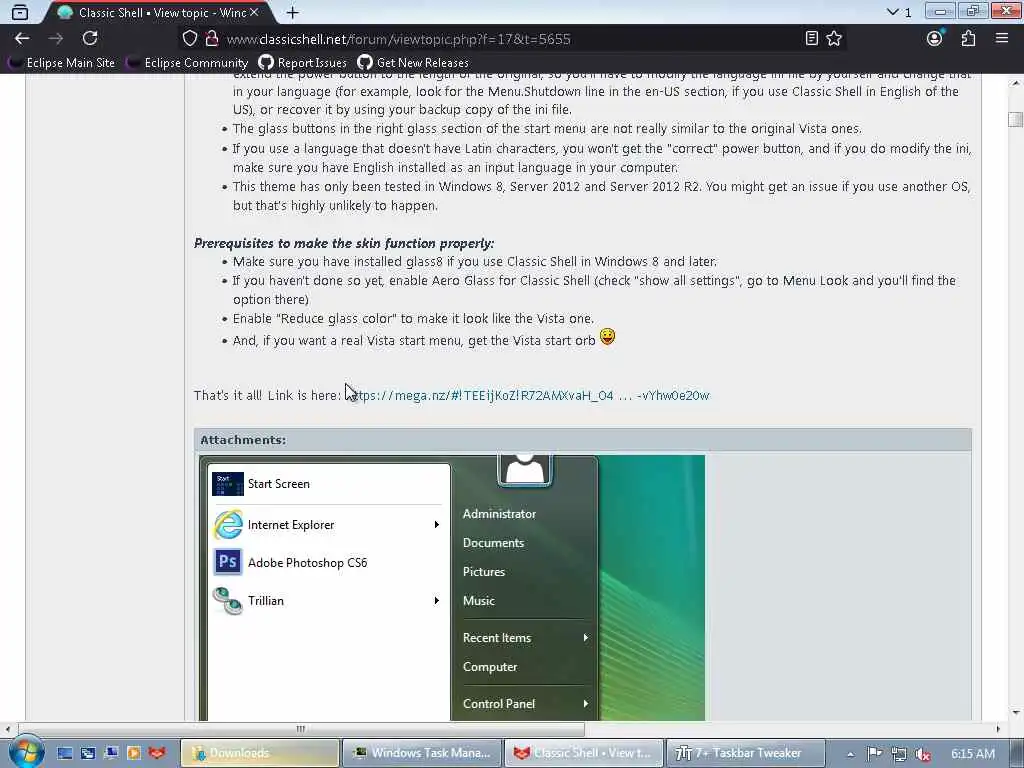
Task: Click the tongue-out smiley emoticon
Action: [x=607, y=337]
